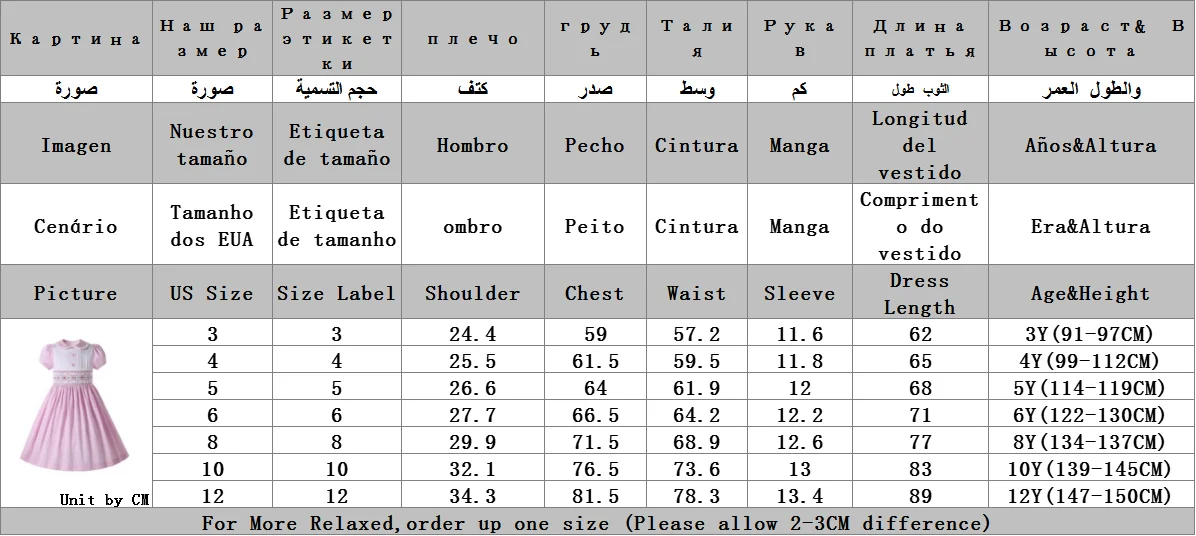The image size is (1196, 536).
Task: Select shoulder value 24.4 cell
Action: (473, 334)
